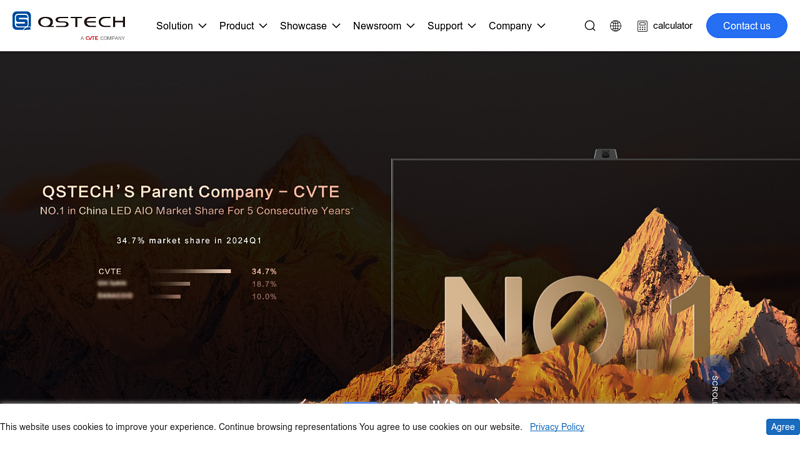The height and width of the screenshot is (450, 800).
Task: Click the calculator icon
Action: (642, 26)
